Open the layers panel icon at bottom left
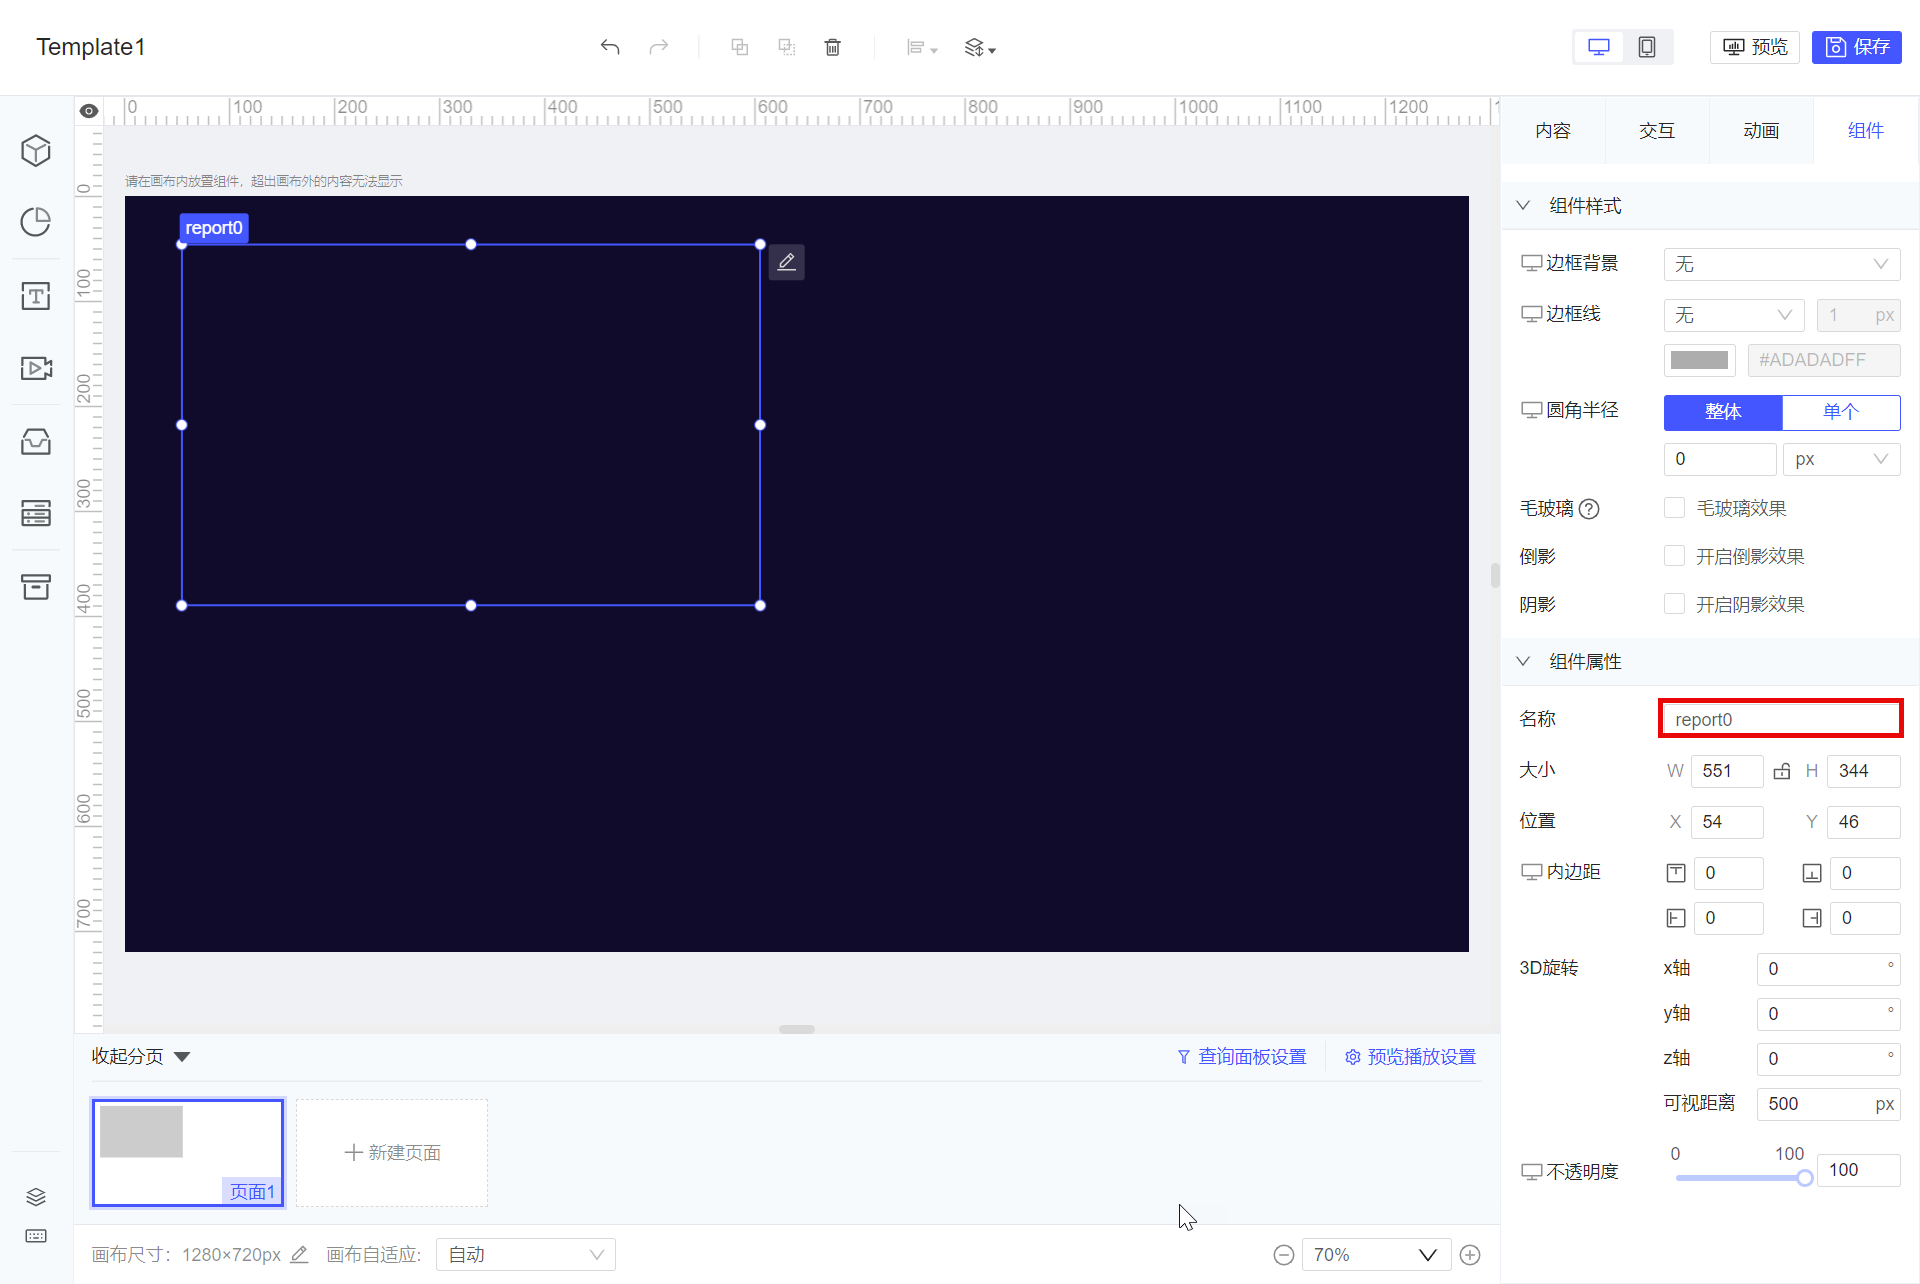Viewport: 1920px width, 1284px height. [36, 1197]
